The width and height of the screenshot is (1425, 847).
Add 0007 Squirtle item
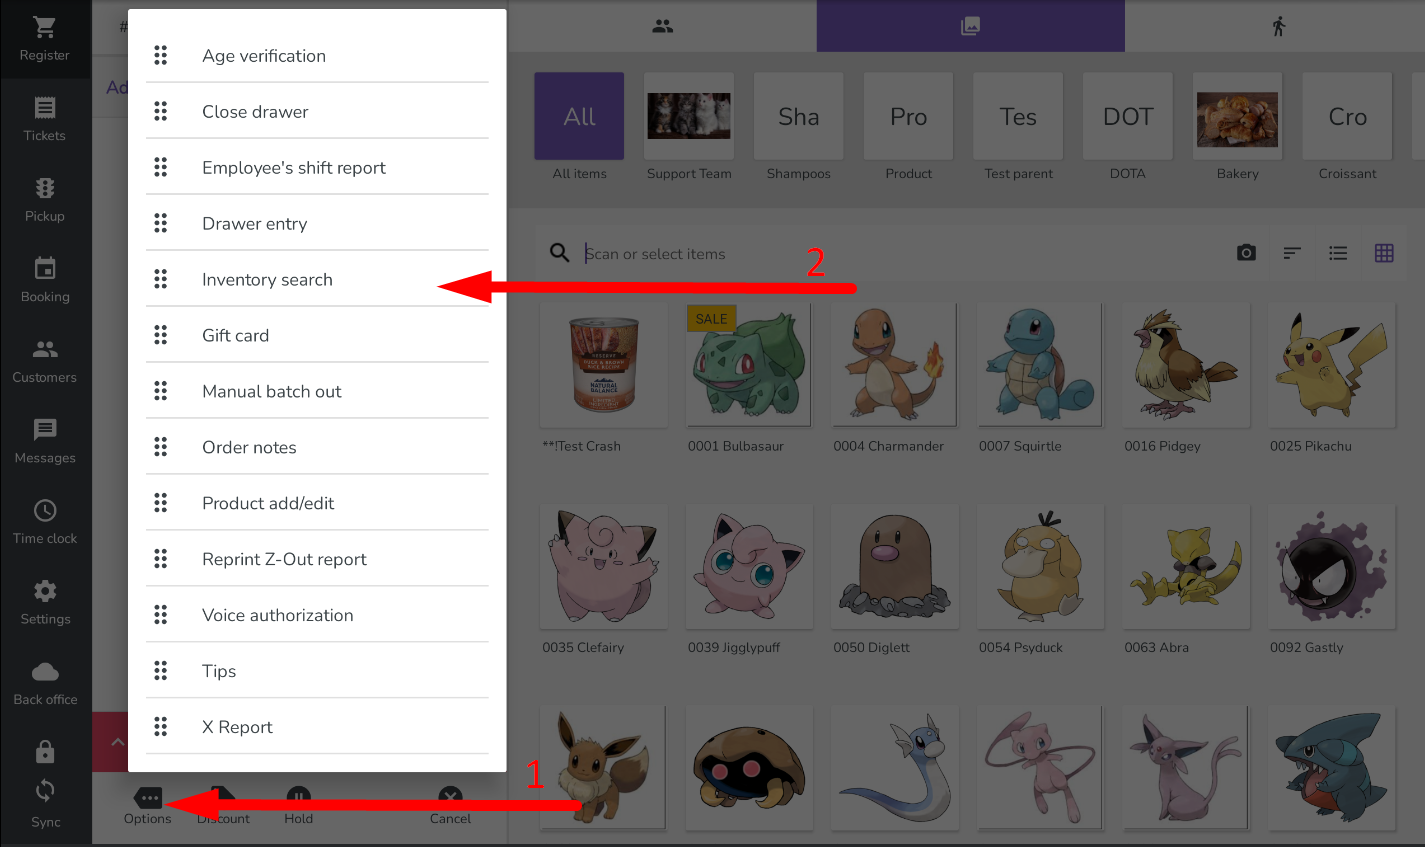(1040, 379)
